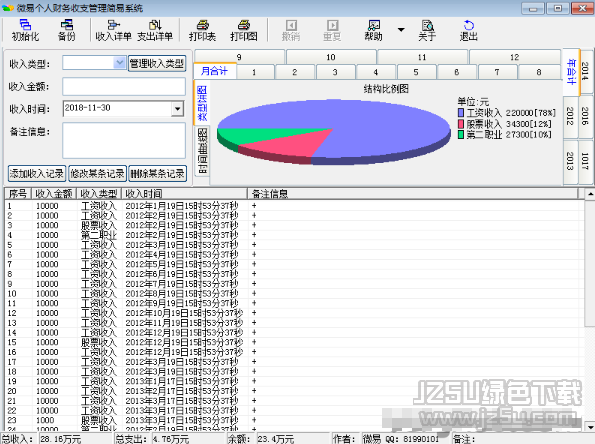The width and height of the screenshot is (595, 444).
Task: Select row 1 time 2012年1月19日
Action: point(182,206)
